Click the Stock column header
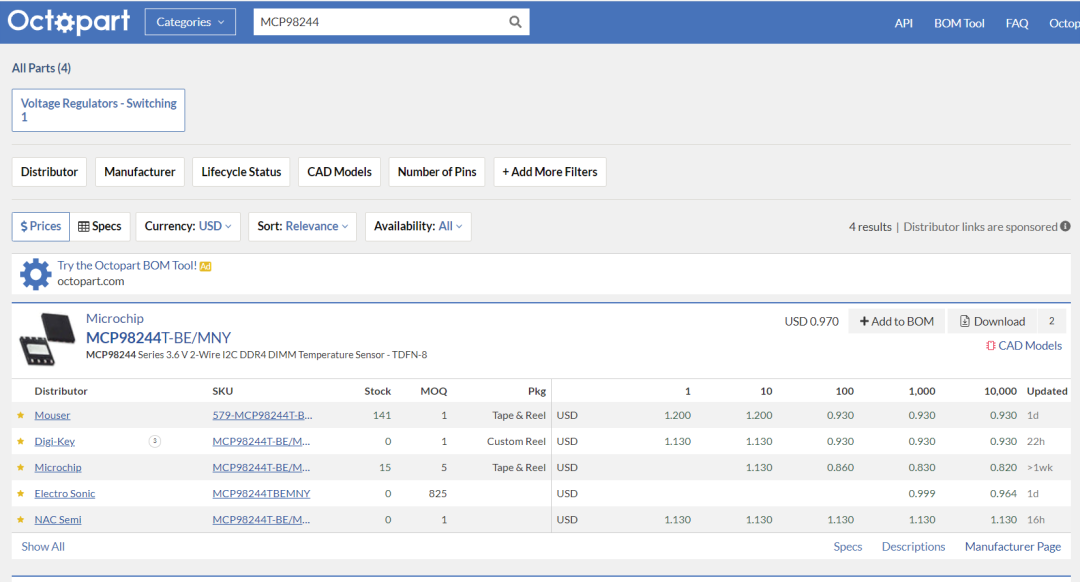1080x582 pixels. (x=377, y=391)
